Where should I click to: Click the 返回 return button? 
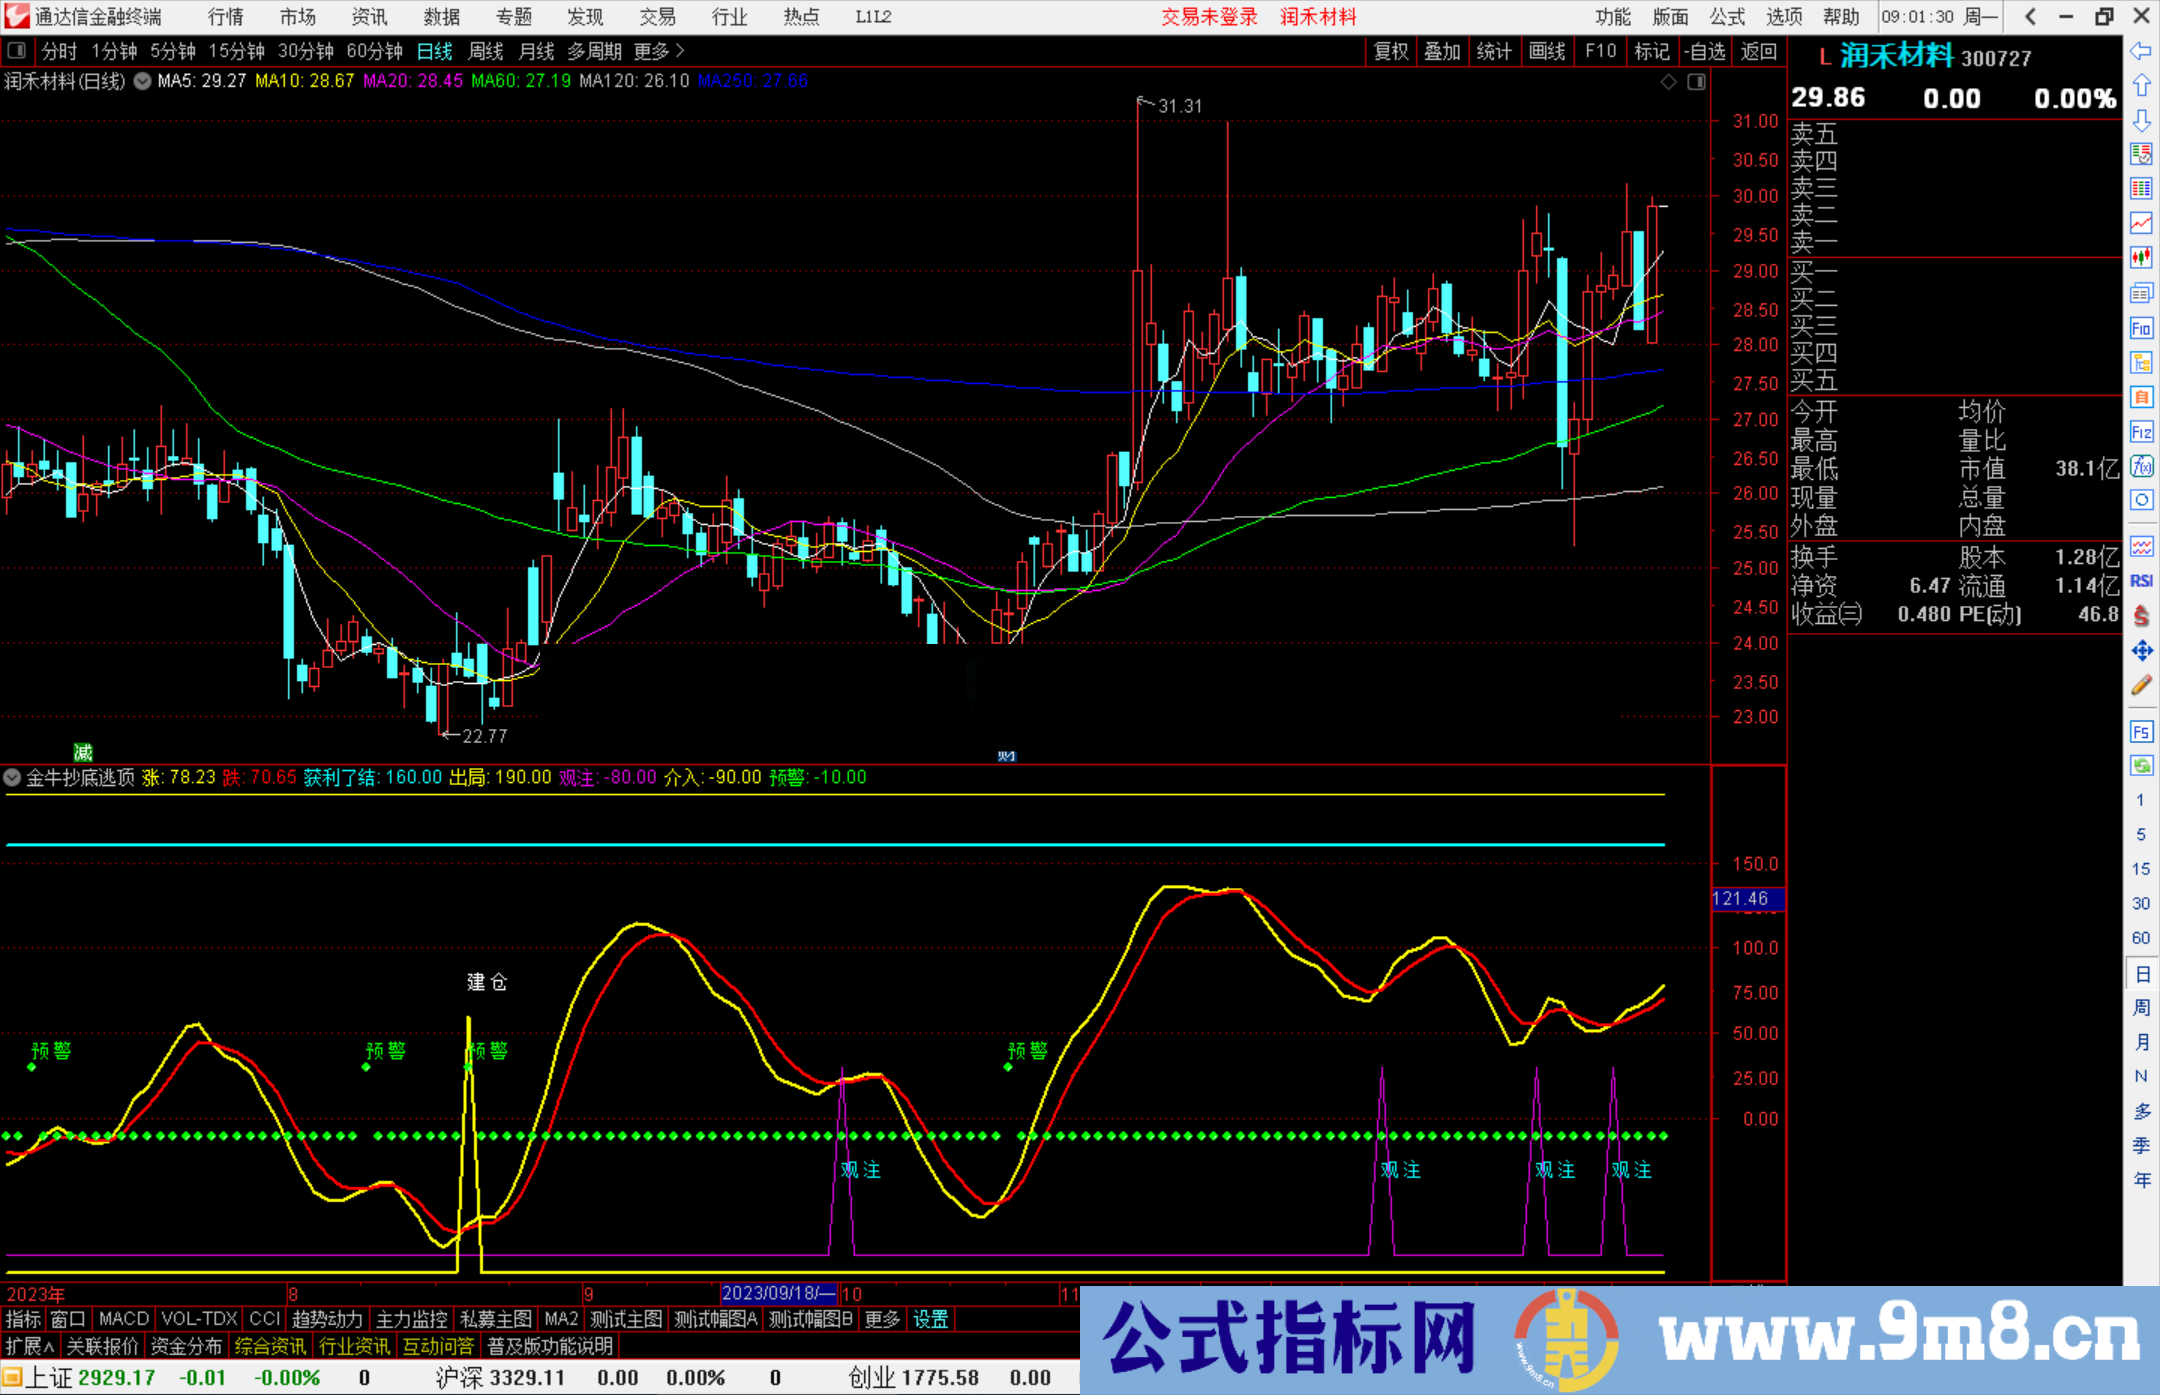(x=1758, y=51)
